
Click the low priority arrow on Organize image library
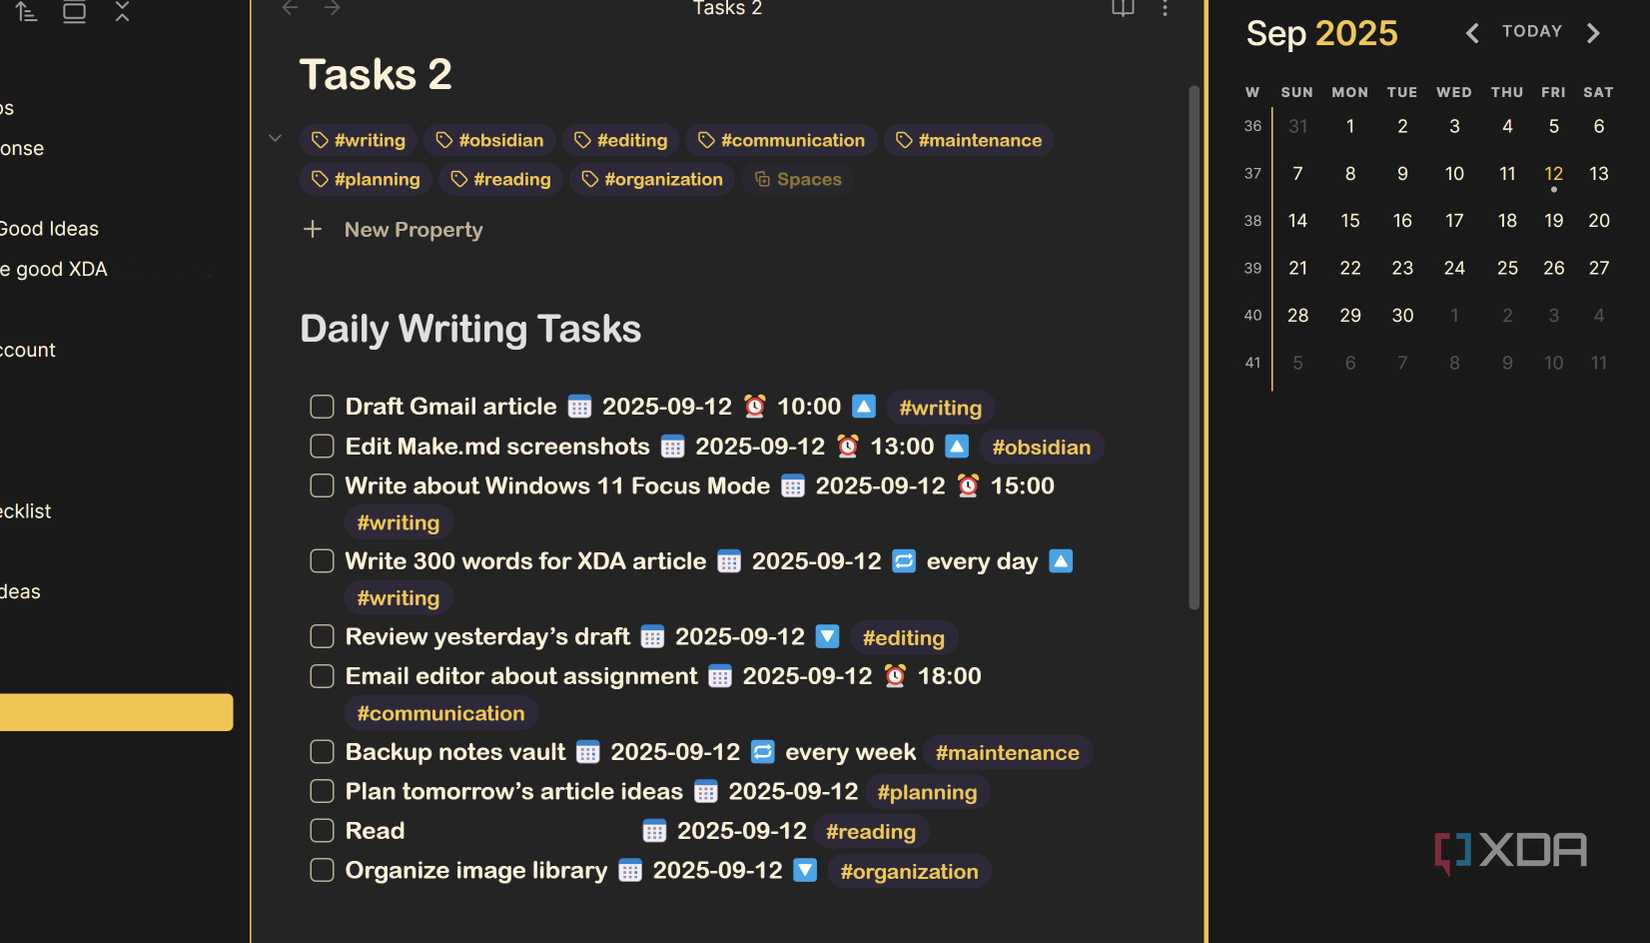805,871
